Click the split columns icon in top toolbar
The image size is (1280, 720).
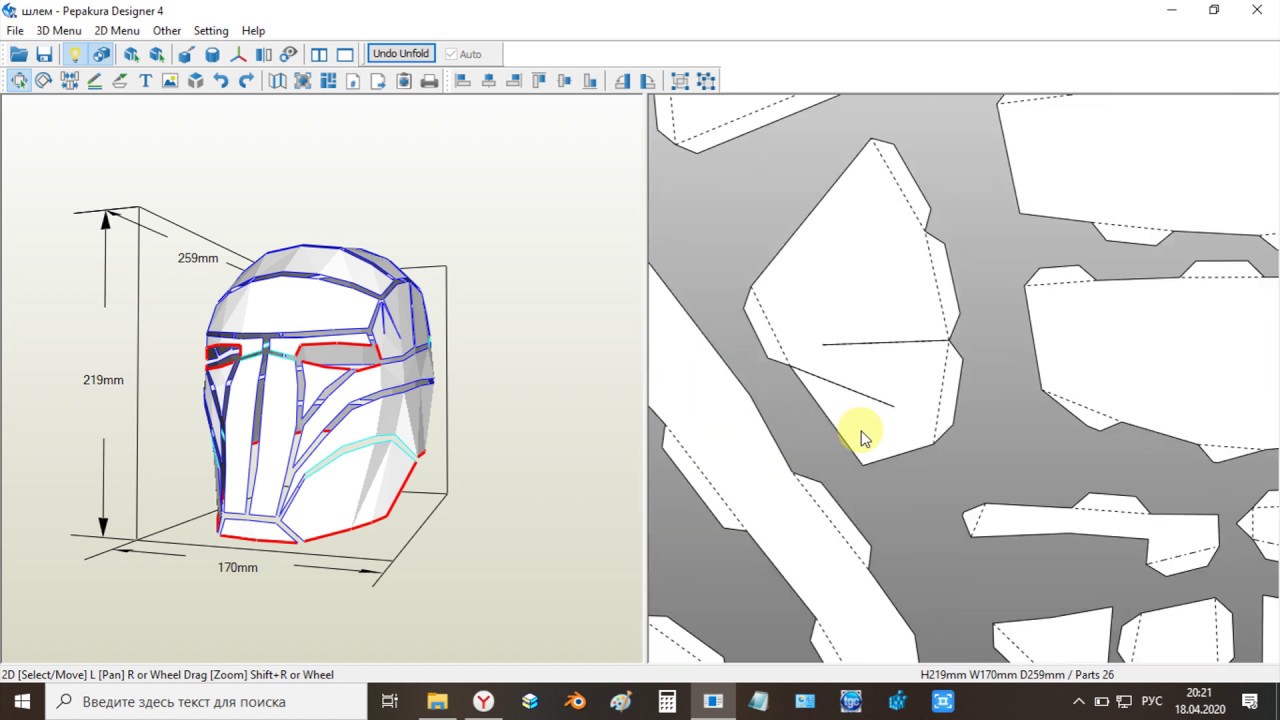tap(264, 54)
